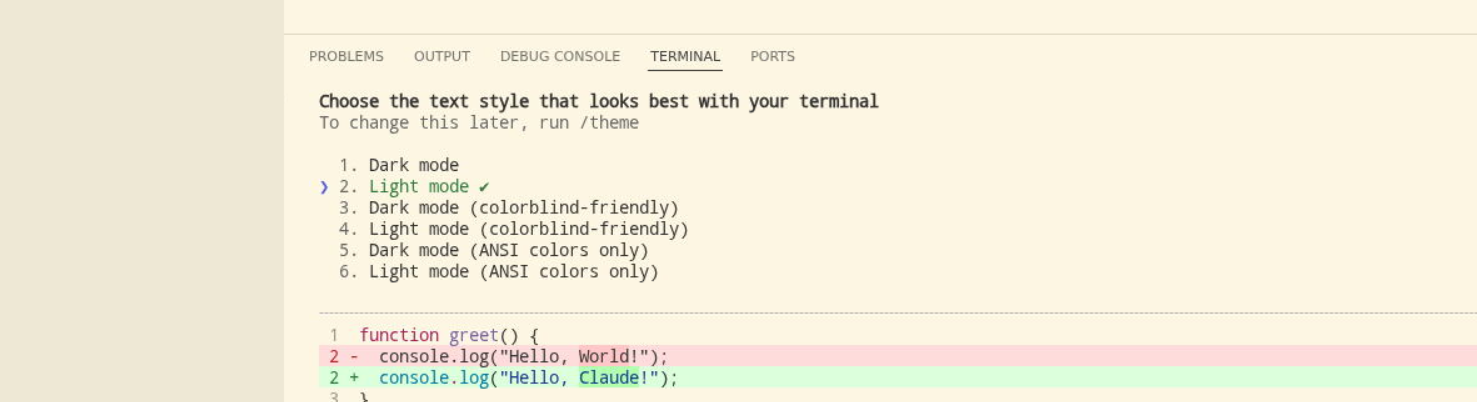Viewport: 1477px width, 402px height.
Task: Click the green-highlighted word Claude
Action: pyautogui.click(x=608, y=378)
